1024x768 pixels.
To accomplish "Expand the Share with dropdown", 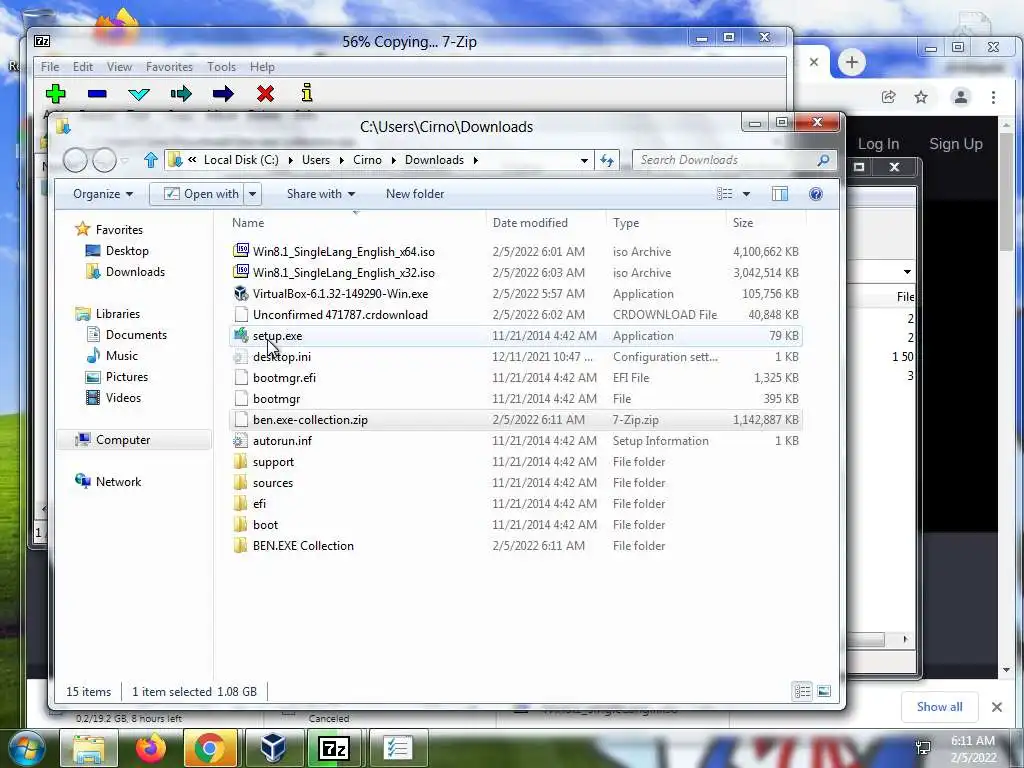I will (321, 194).
